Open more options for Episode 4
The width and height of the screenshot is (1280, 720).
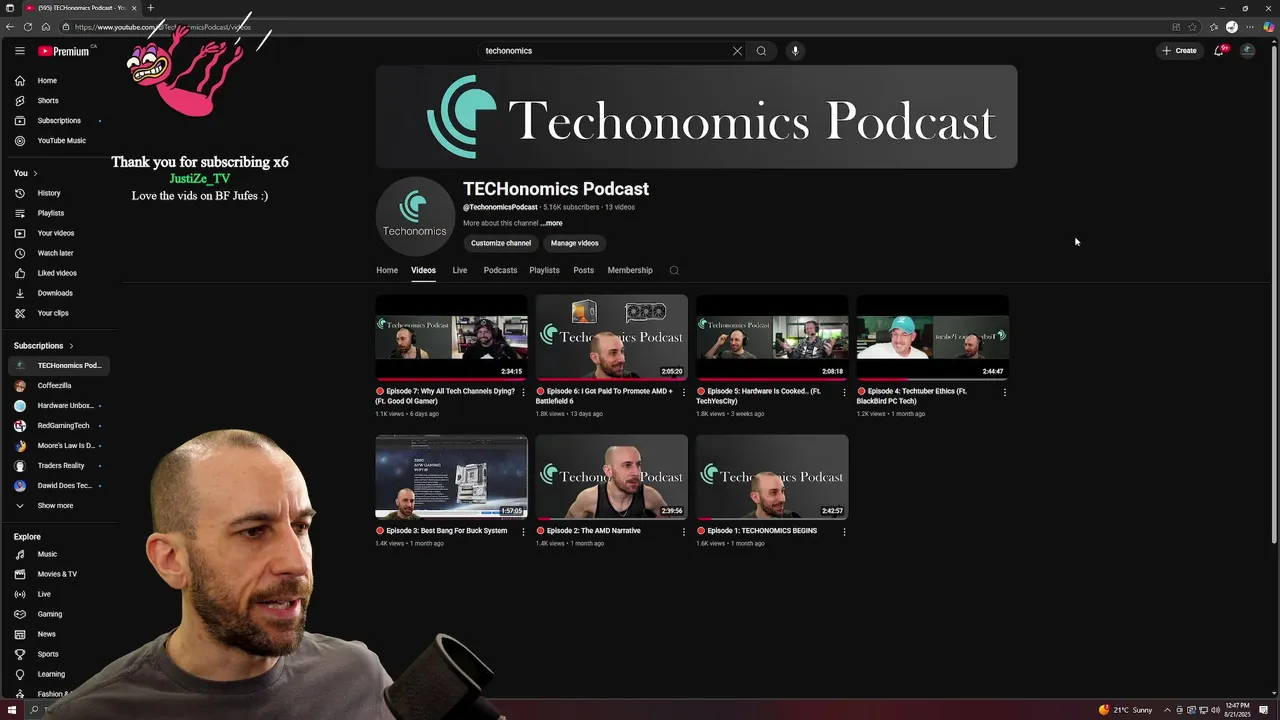[1004, 392]
